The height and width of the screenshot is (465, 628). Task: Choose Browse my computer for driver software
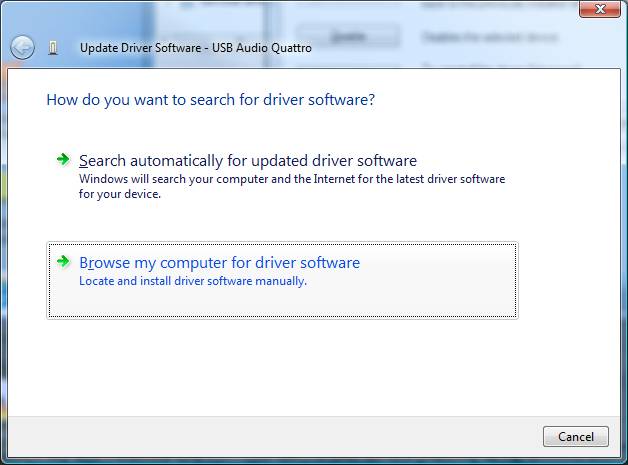(x=219, y=263)
